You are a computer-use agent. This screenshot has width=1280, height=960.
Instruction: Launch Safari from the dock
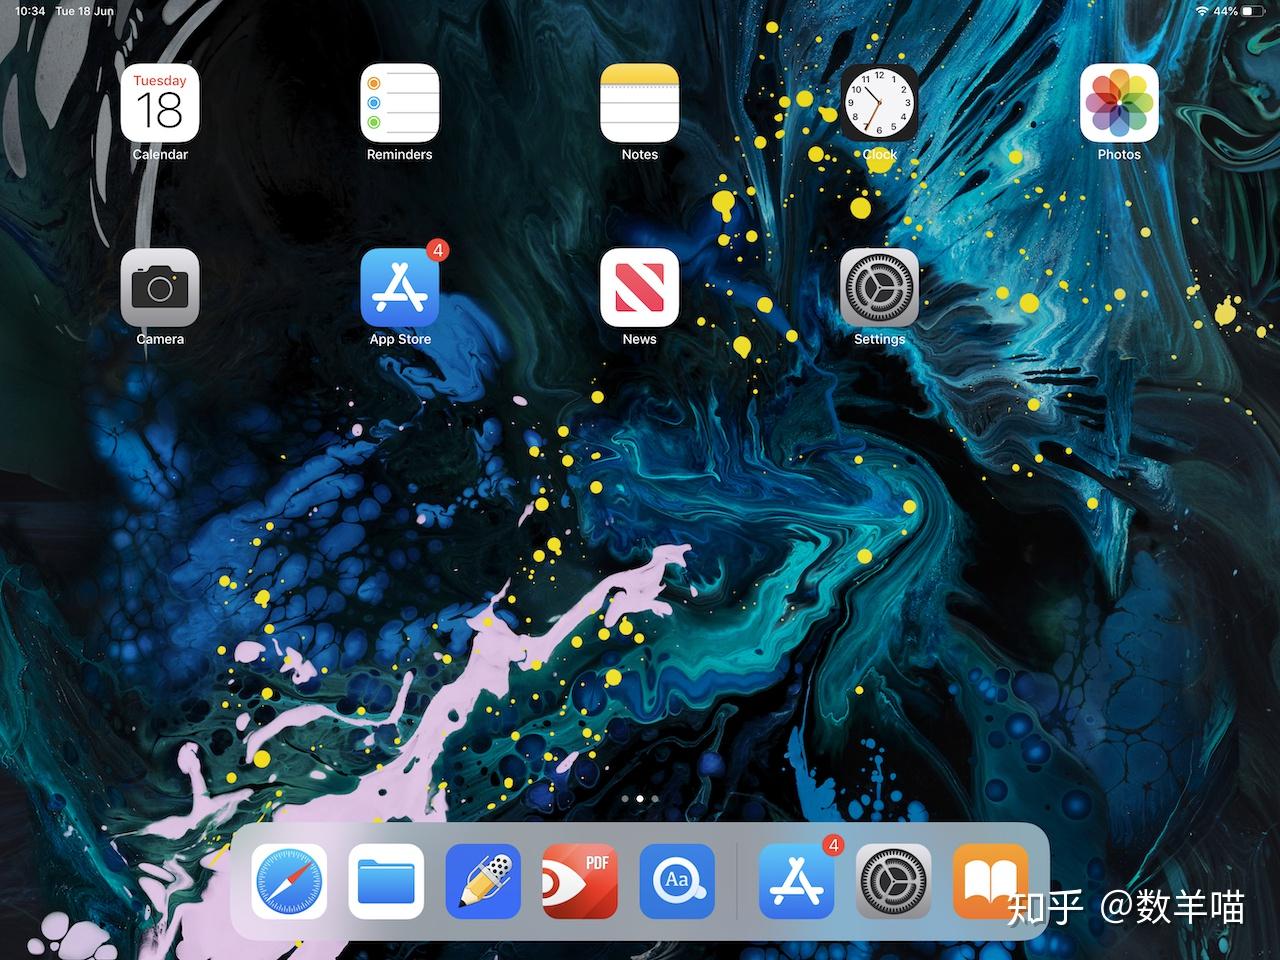[289, 881]
